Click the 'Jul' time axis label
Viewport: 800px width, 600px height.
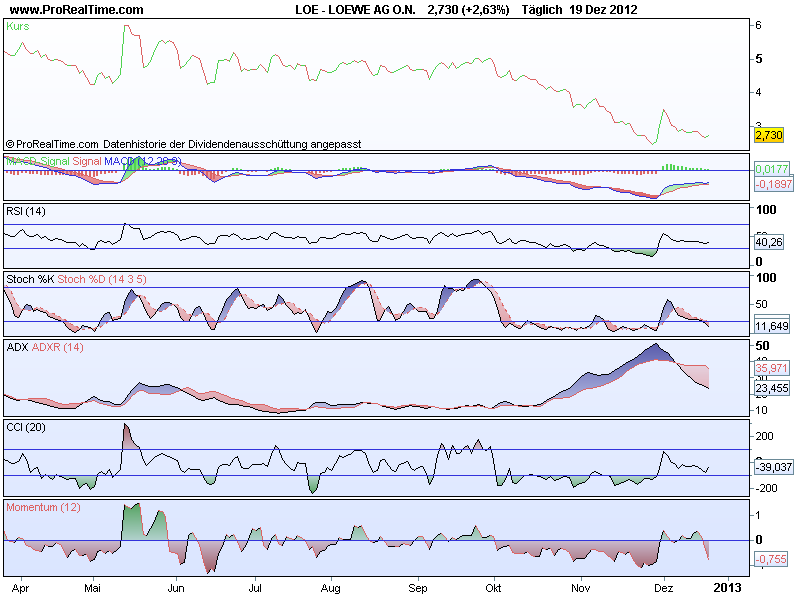pos(255,588)
